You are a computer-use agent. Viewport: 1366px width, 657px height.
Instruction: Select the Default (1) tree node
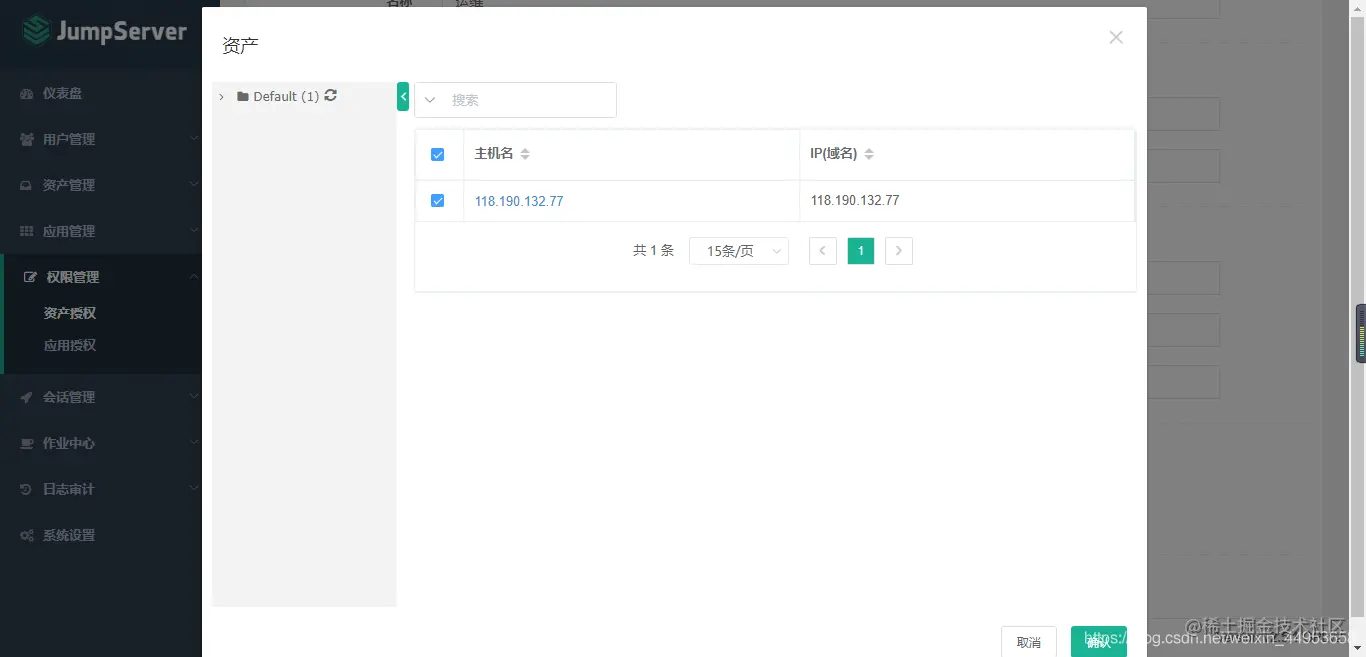(286, 97)
